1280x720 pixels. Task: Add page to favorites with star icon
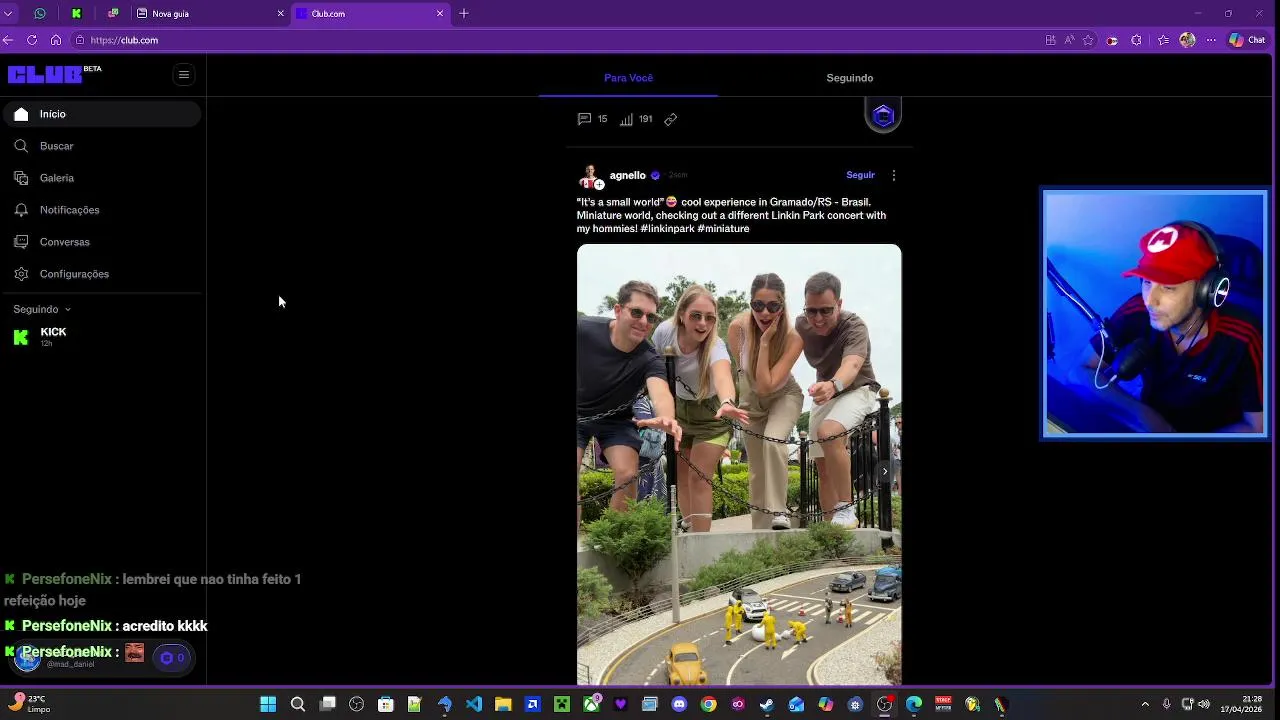pyautogui.click(x=1087, y=40)
